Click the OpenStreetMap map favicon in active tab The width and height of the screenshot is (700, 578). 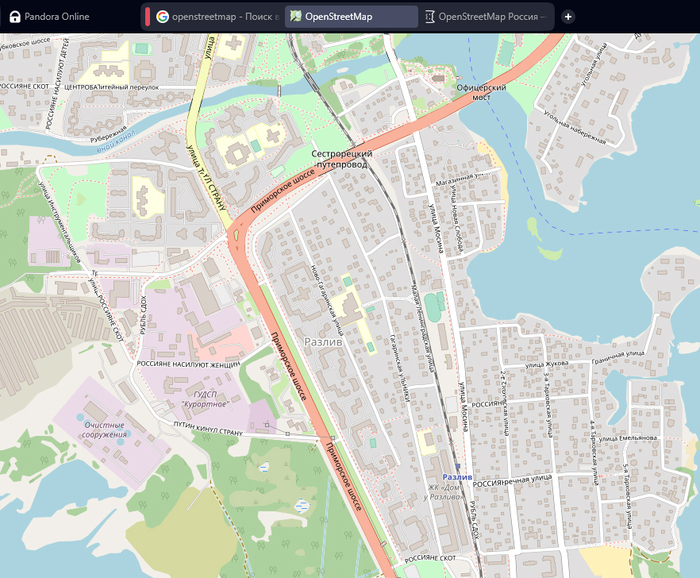point(296,17)
